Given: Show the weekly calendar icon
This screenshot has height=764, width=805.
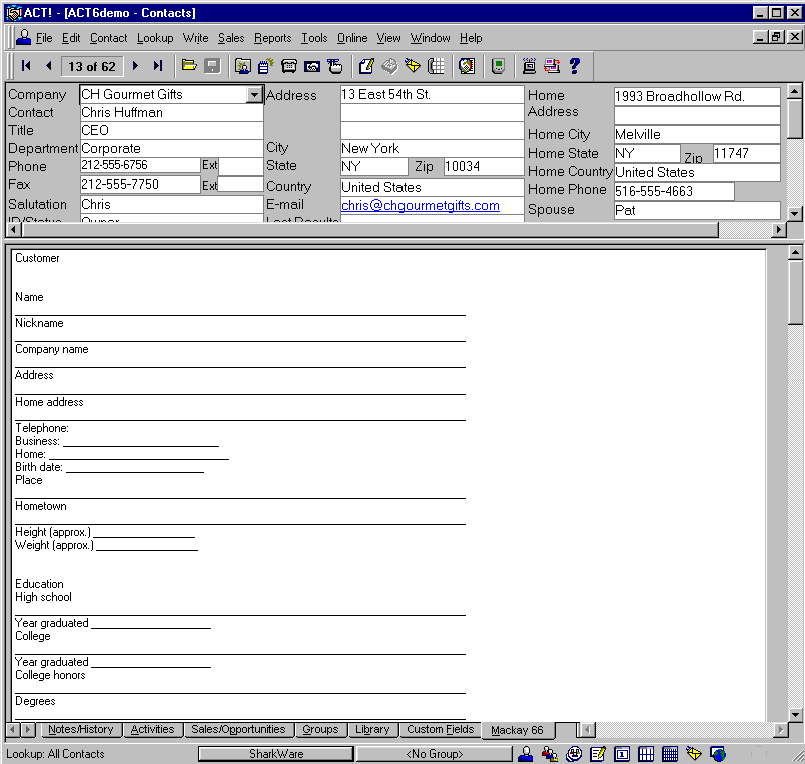Looking at the screenshot, I should (x=646, y=754).
